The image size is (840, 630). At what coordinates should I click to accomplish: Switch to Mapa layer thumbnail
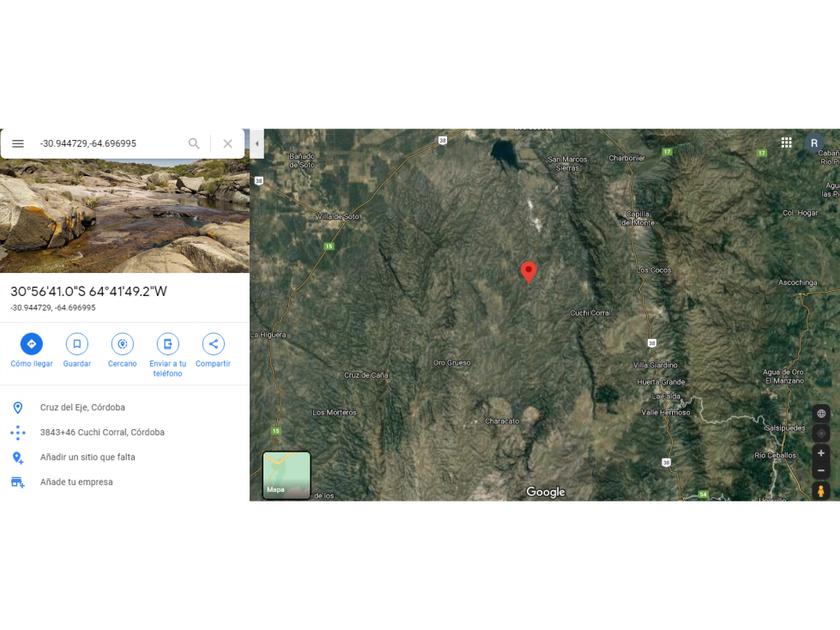(287, 475)
